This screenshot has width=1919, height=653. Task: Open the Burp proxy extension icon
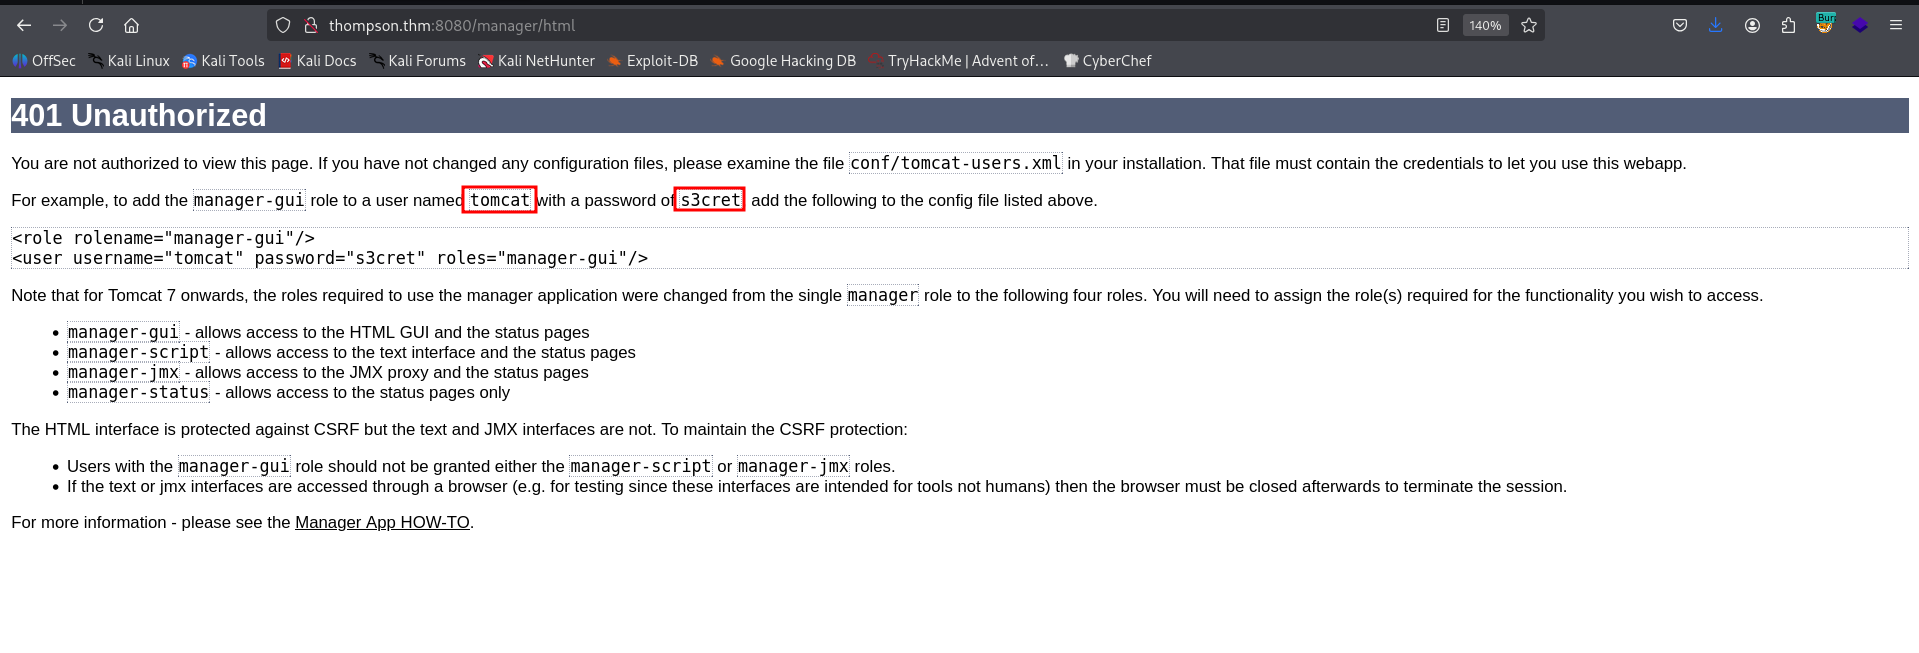point(1825,24)
